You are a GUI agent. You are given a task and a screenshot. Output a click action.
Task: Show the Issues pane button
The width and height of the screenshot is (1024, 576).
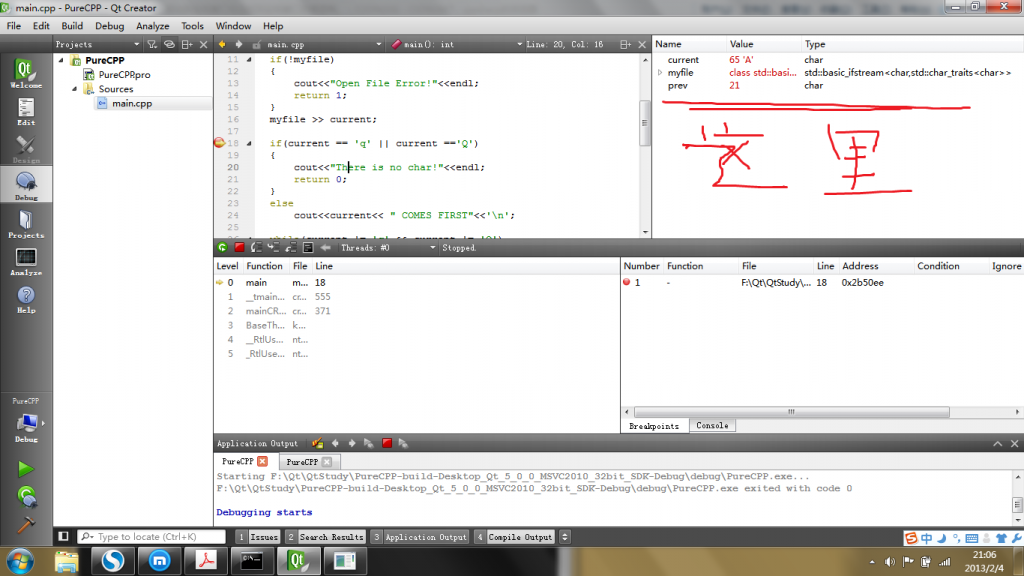258,537
